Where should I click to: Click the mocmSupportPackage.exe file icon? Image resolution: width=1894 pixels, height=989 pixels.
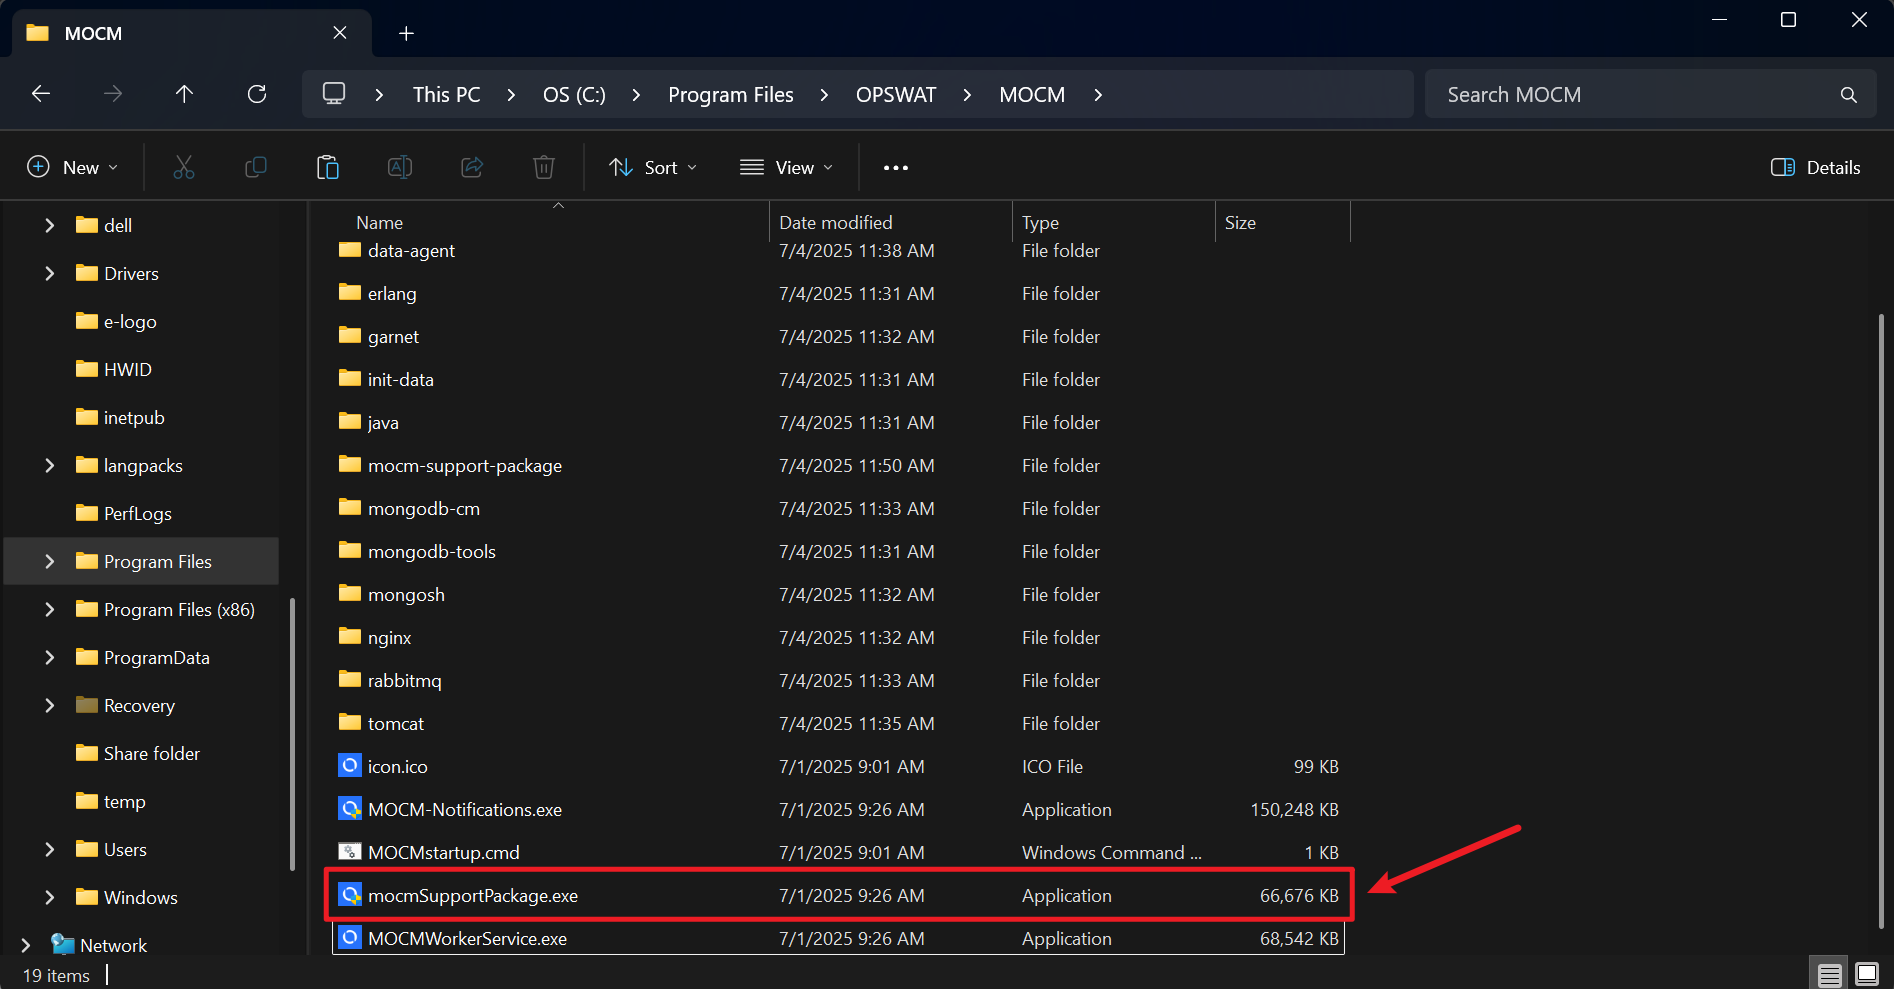pyautogui.click(x=349, y=895)
